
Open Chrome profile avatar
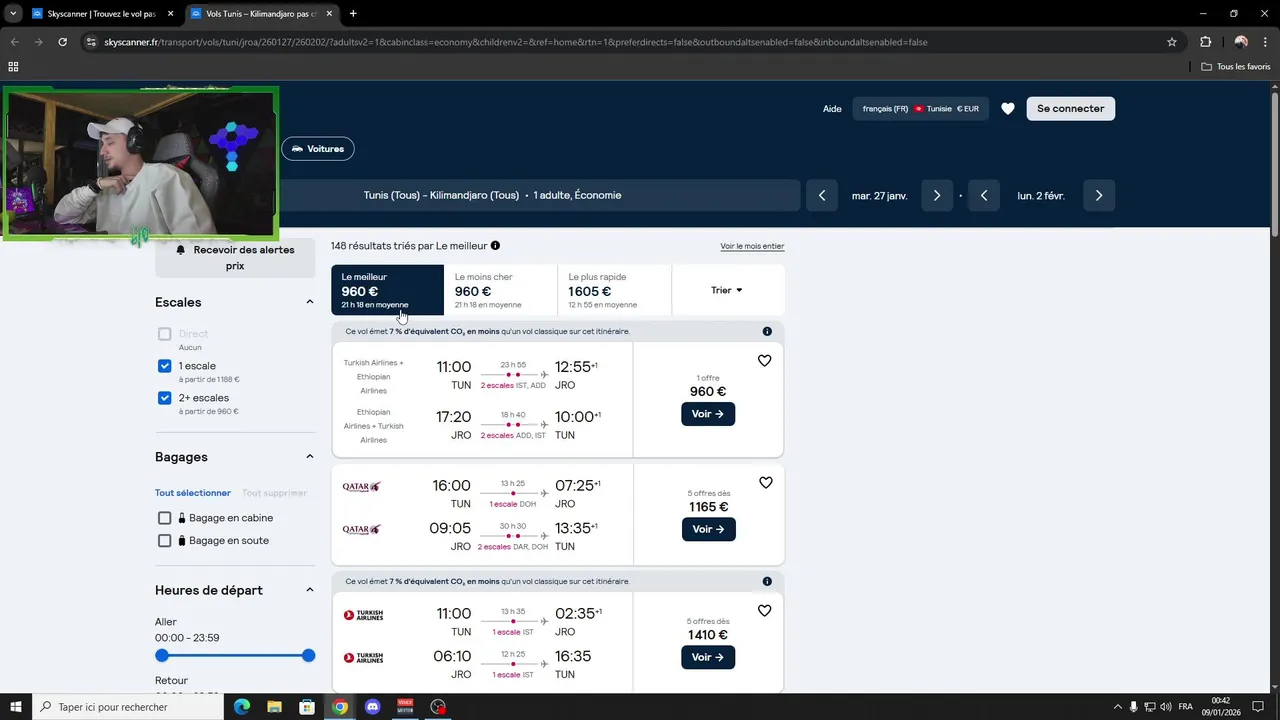coord(1241,42)
